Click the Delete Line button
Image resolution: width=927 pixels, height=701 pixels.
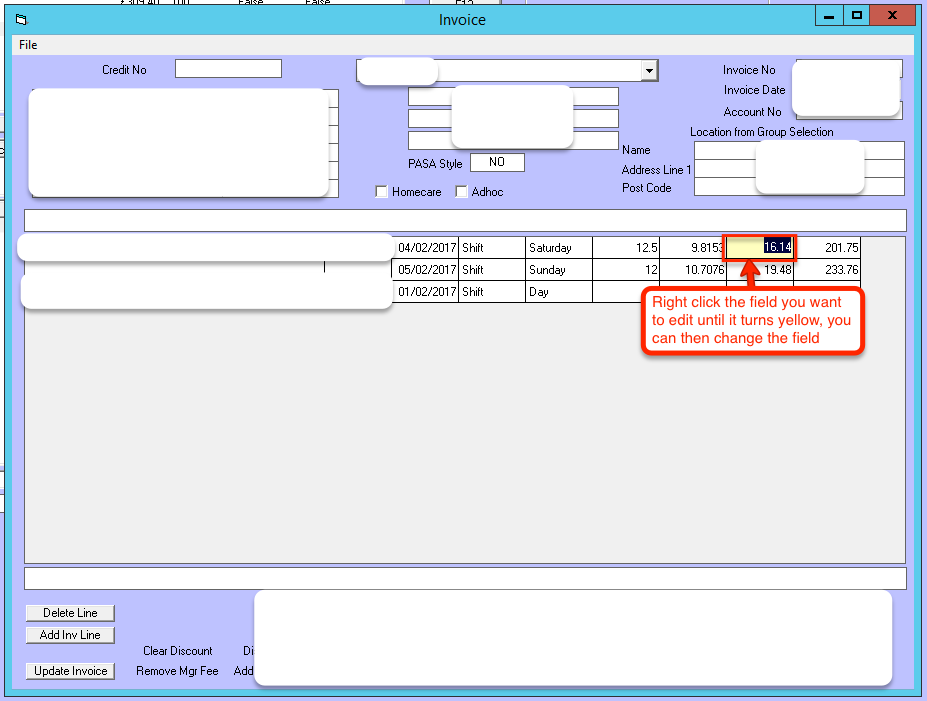(70, 613)
